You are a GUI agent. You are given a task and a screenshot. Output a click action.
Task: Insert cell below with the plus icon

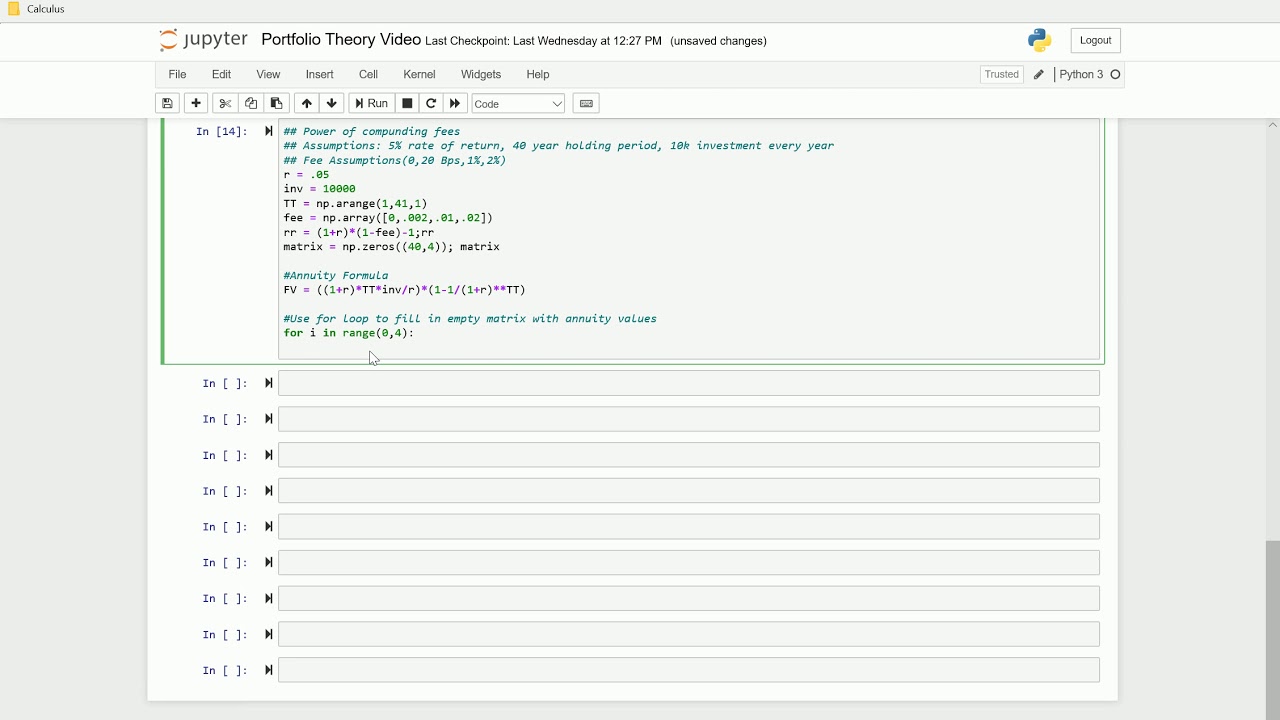[x=196, y=104]
